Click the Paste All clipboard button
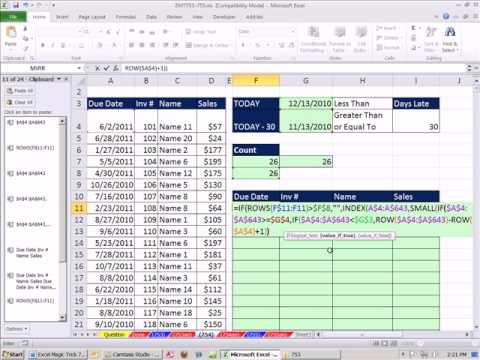The image size is (480, 360). click(x=20, y=91)
